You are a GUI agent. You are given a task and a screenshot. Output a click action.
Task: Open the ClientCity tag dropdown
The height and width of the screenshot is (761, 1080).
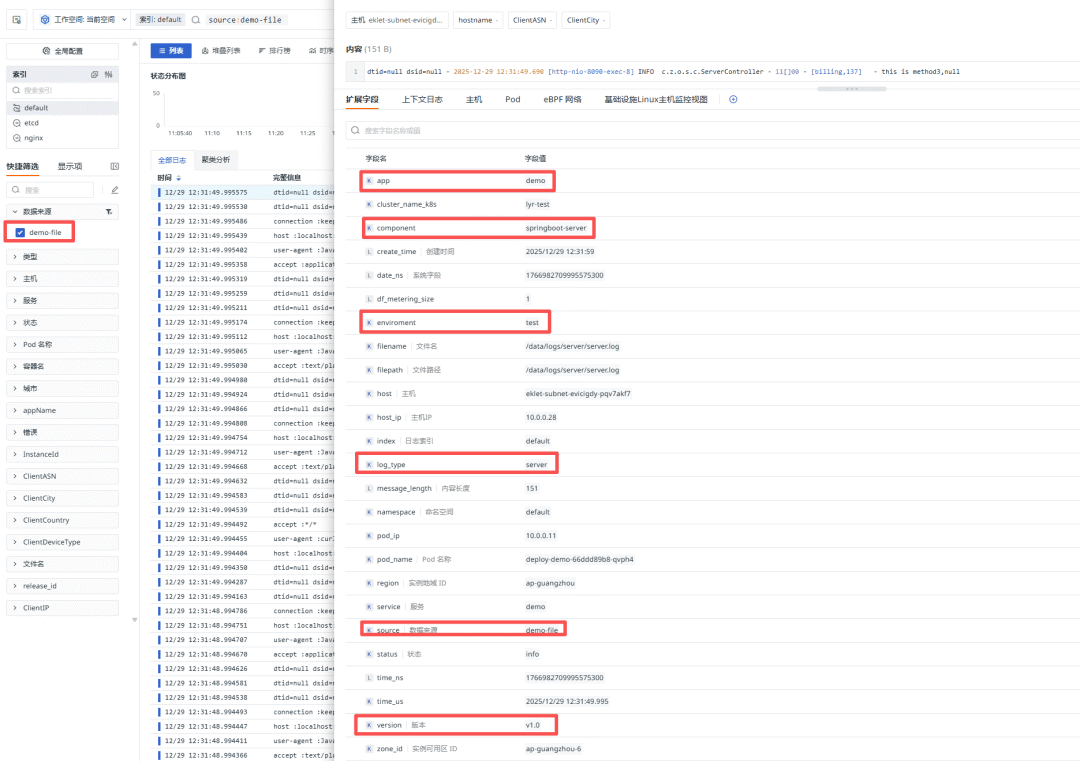click(586, 20)
